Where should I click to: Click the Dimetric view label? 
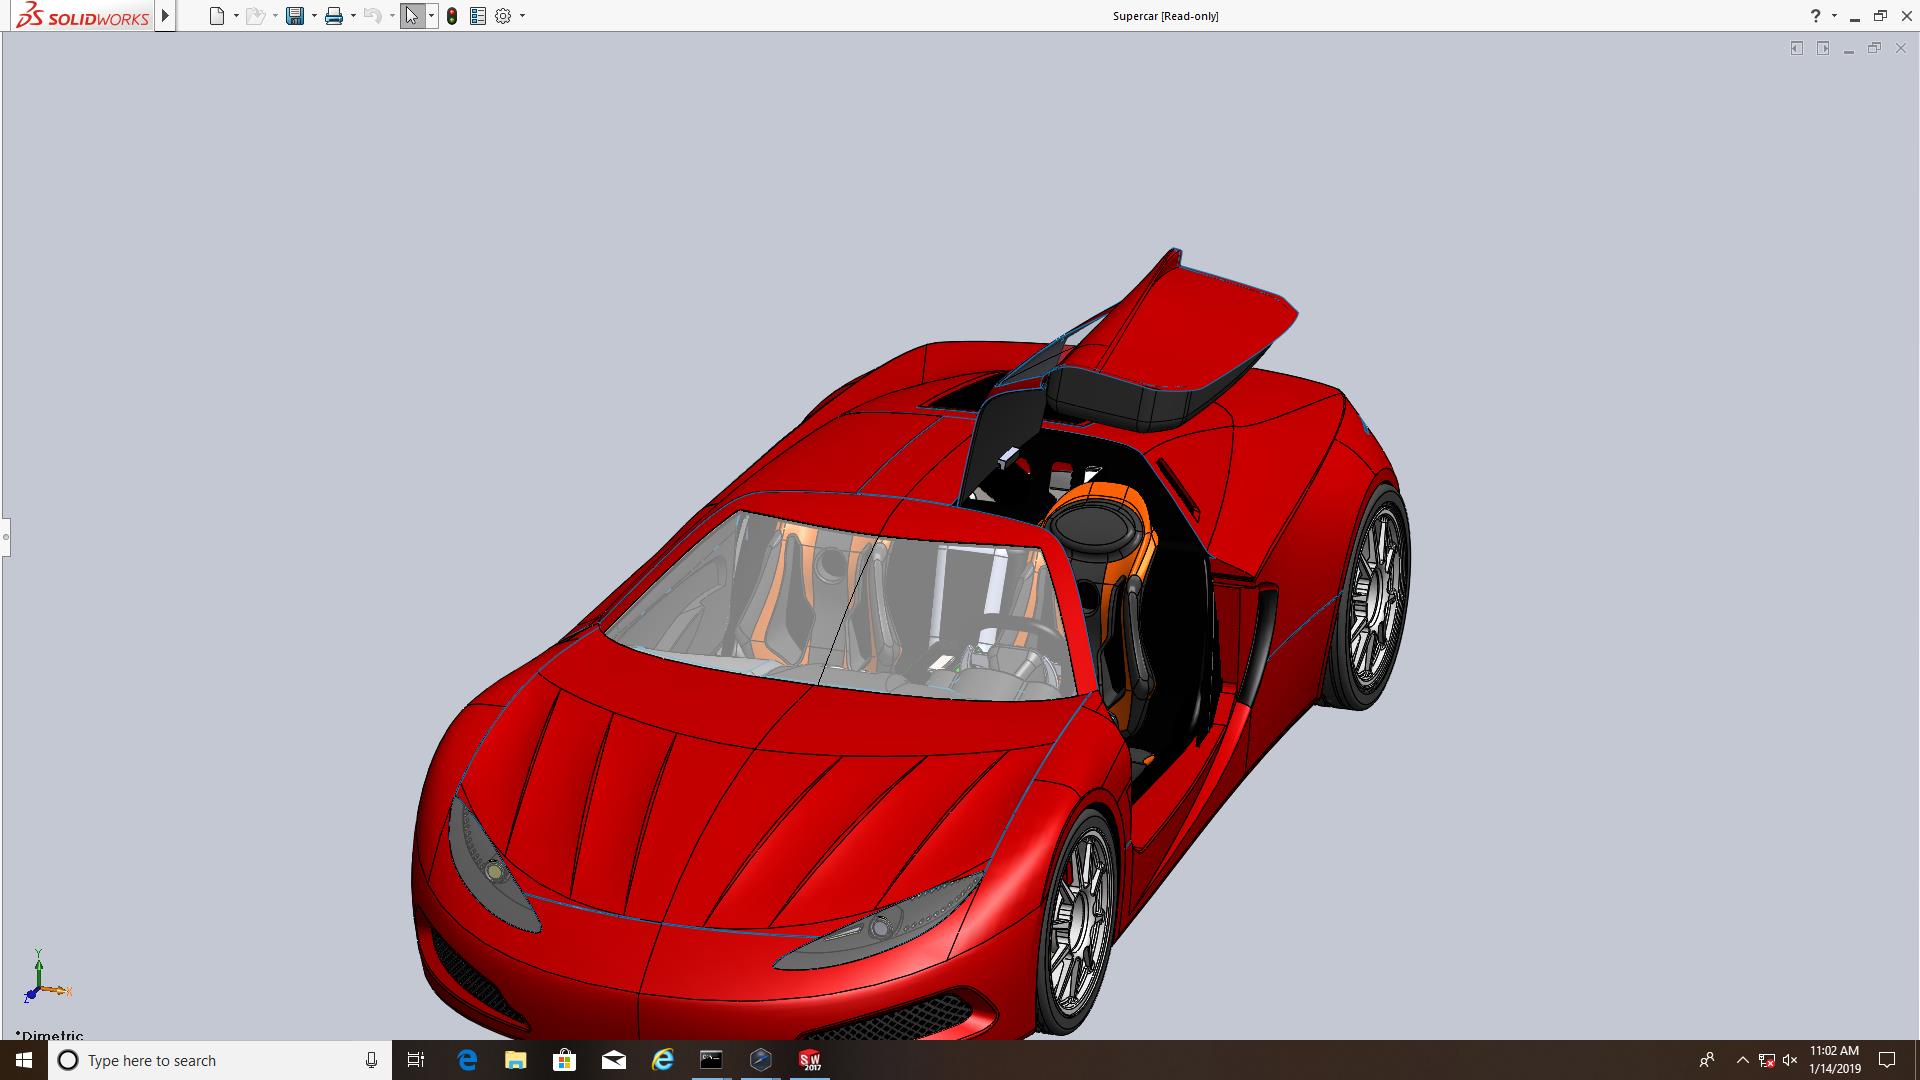pyautogui.click(x=50, y=1035)
